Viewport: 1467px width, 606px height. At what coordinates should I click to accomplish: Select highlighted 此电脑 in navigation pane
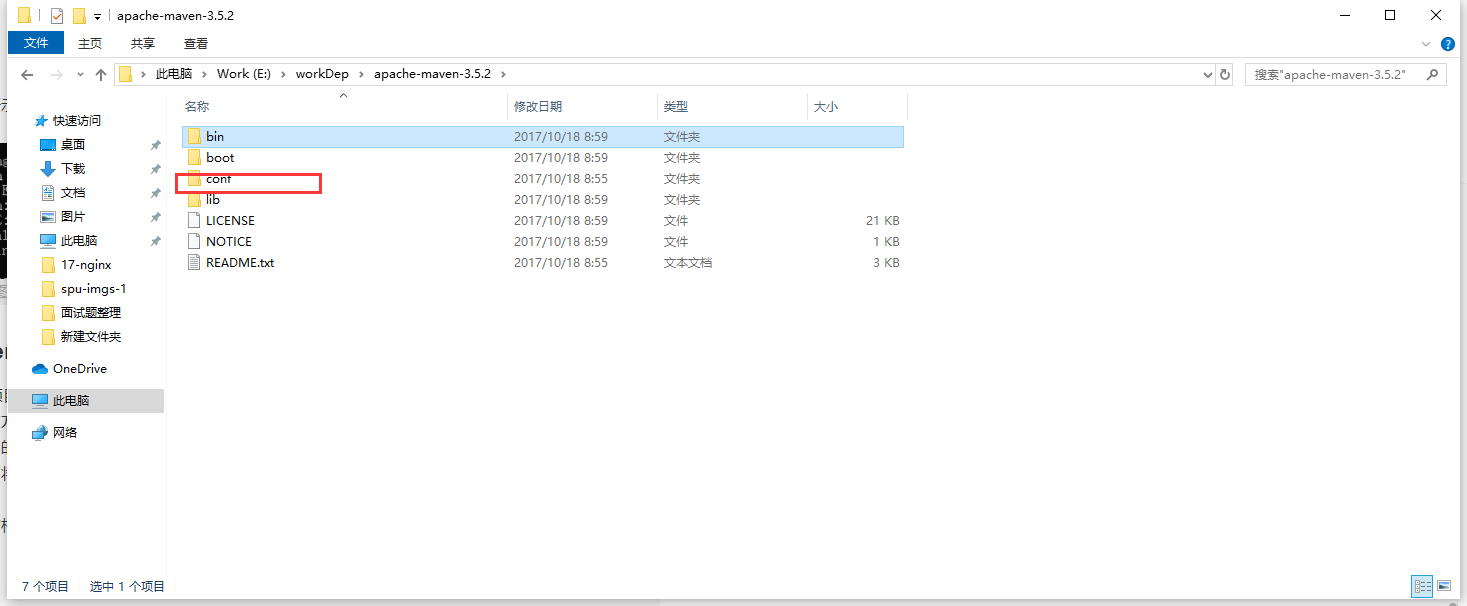[85, 400]
